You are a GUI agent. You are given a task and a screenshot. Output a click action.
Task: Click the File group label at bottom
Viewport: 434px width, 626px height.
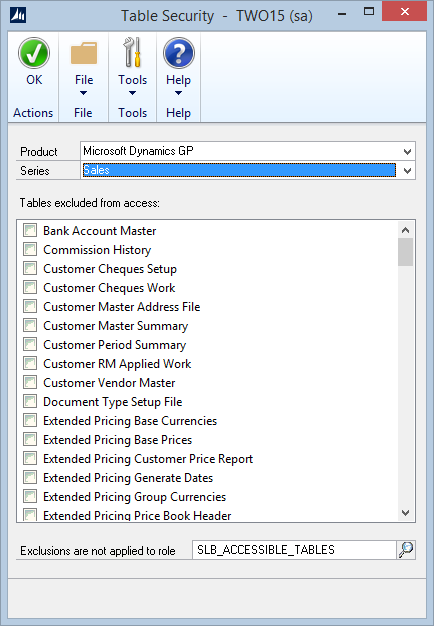83,113
